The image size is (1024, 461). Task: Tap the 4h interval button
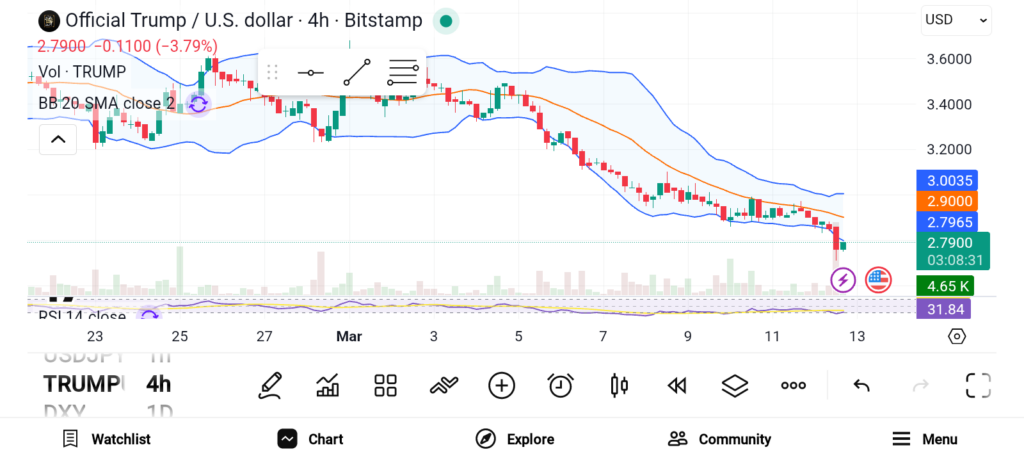click(x=158, y=384)
